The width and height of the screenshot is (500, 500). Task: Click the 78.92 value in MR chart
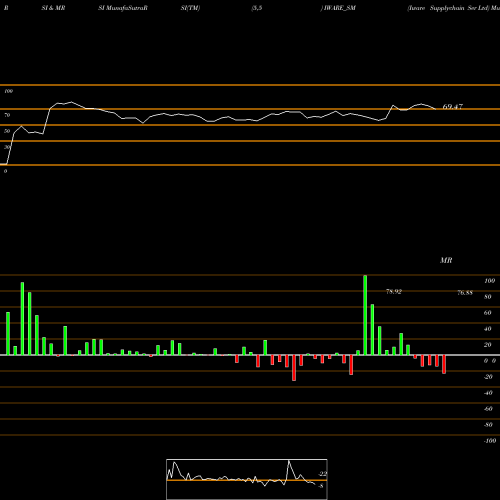coord(394,292)
